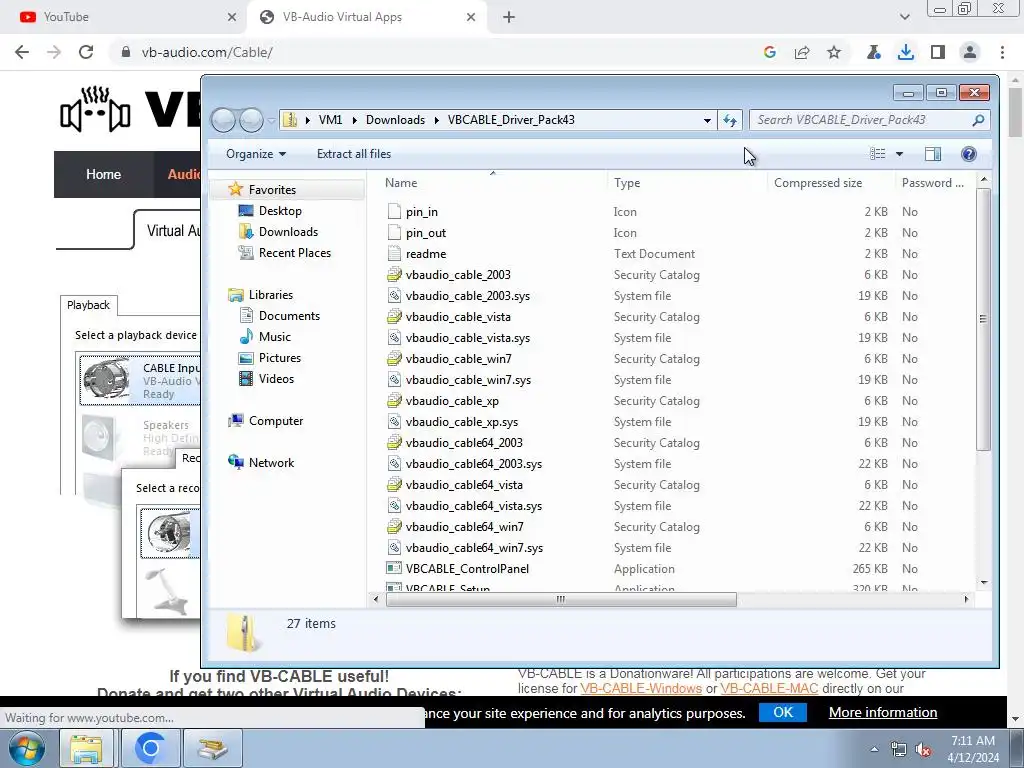This screenshot has width=1024, height=768.
Task: Click the network tray icon
Action: (899, 750)
